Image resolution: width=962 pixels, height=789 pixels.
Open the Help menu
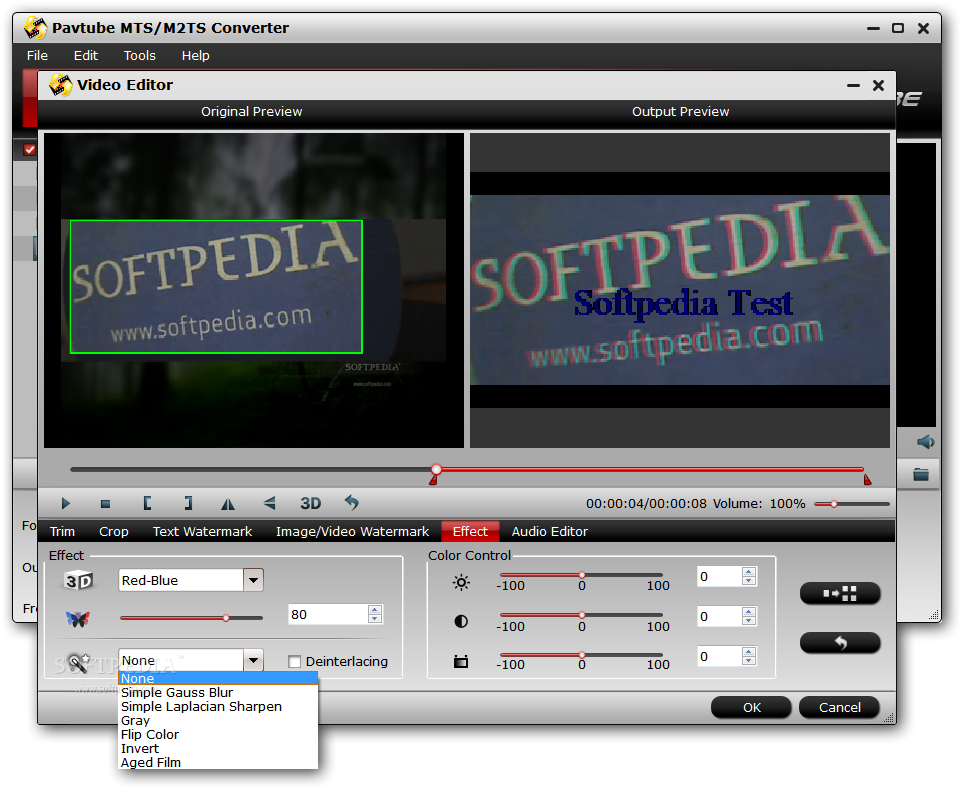(x=195, y=55)
